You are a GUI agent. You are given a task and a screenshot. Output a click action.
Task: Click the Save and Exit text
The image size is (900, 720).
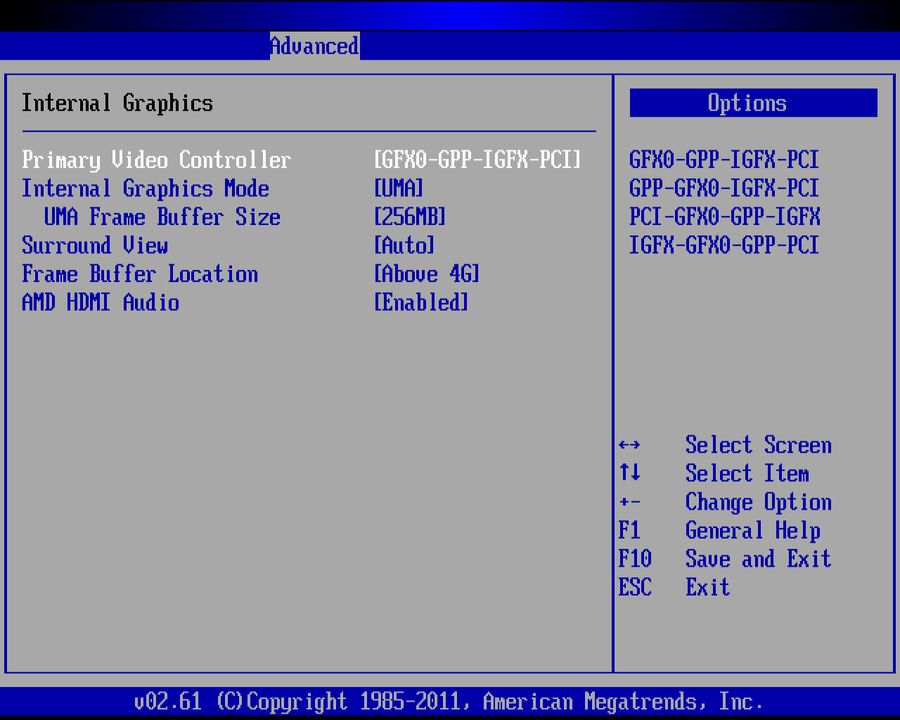758,559
